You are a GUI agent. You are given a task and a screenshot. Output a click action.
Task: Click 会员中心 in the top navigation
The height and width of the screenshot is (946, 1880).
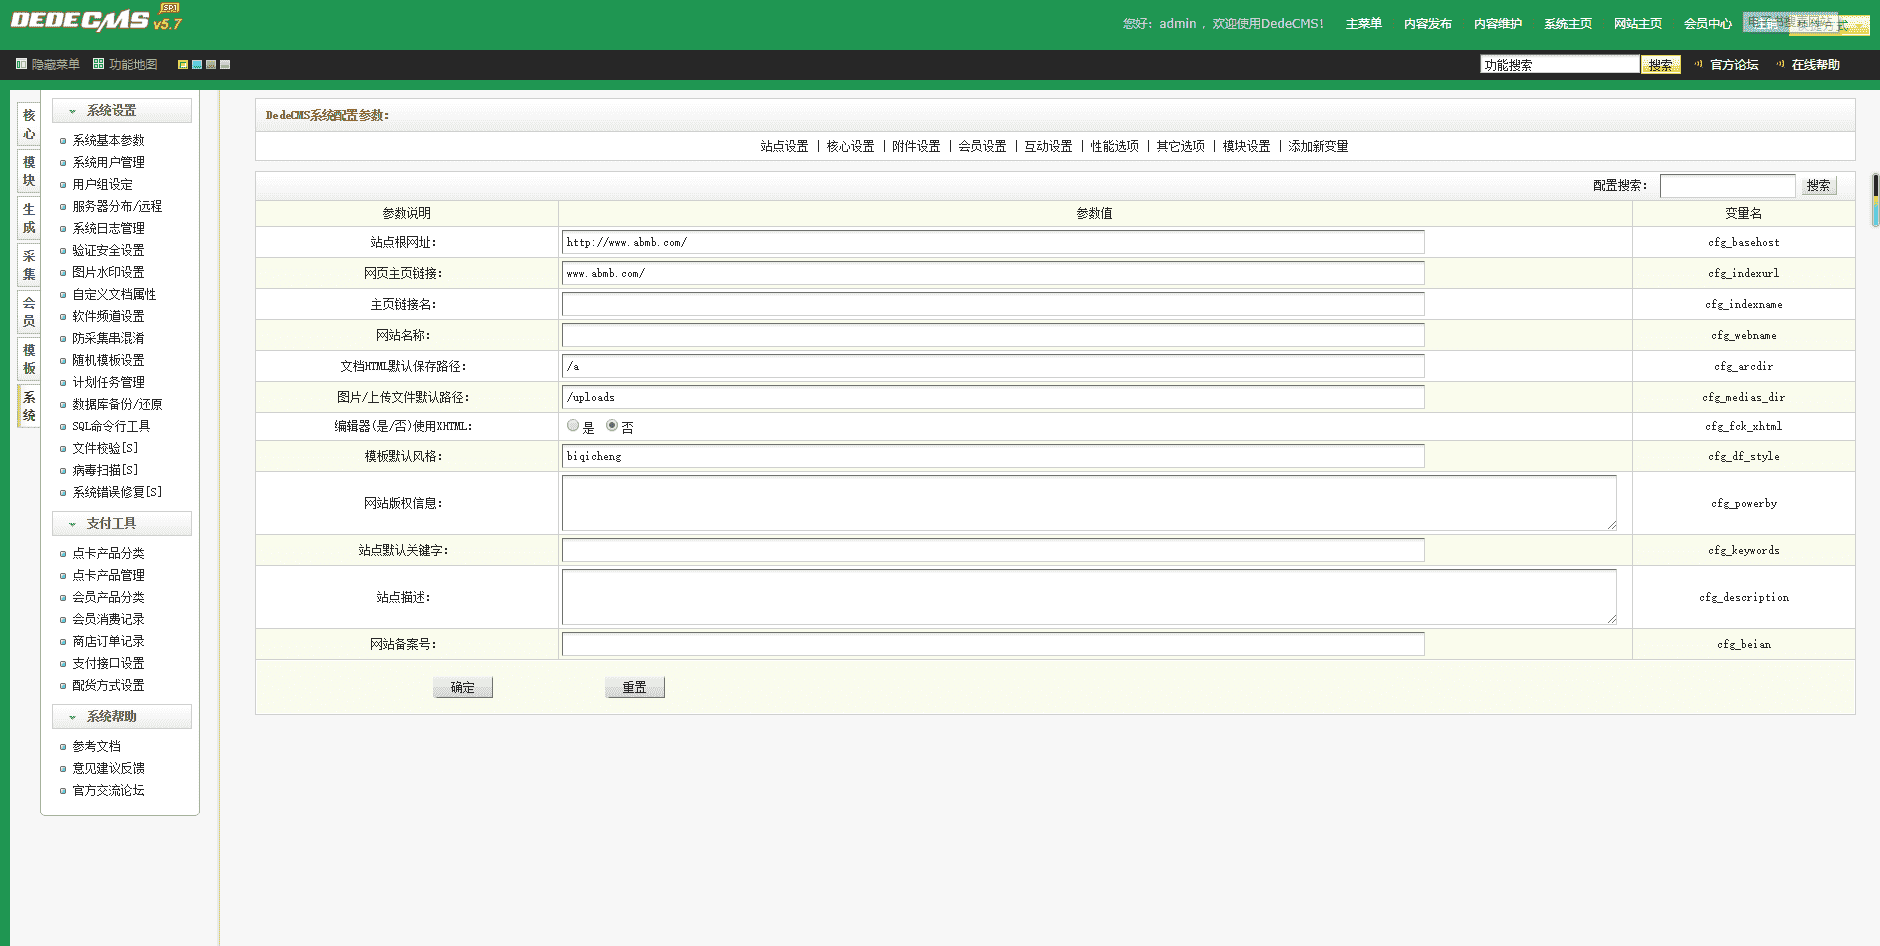click(x=1708, y=24)
